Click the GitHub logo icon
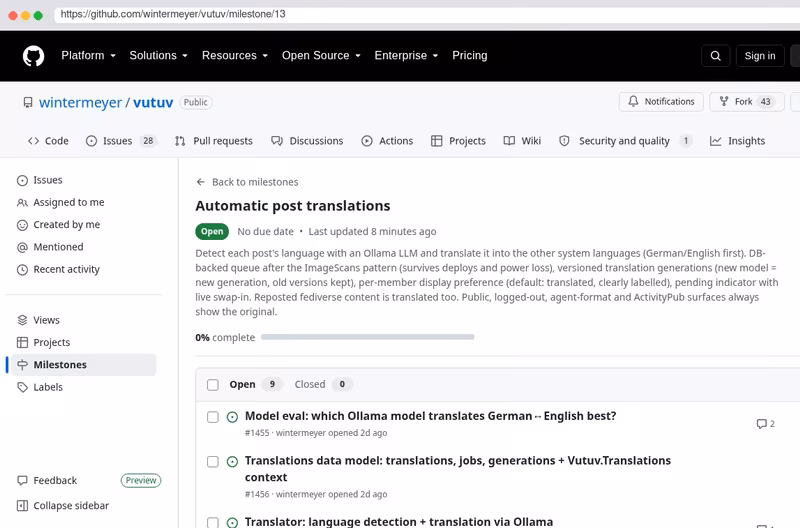This screenshot has width=800, height=528. (x=34, y=56)
